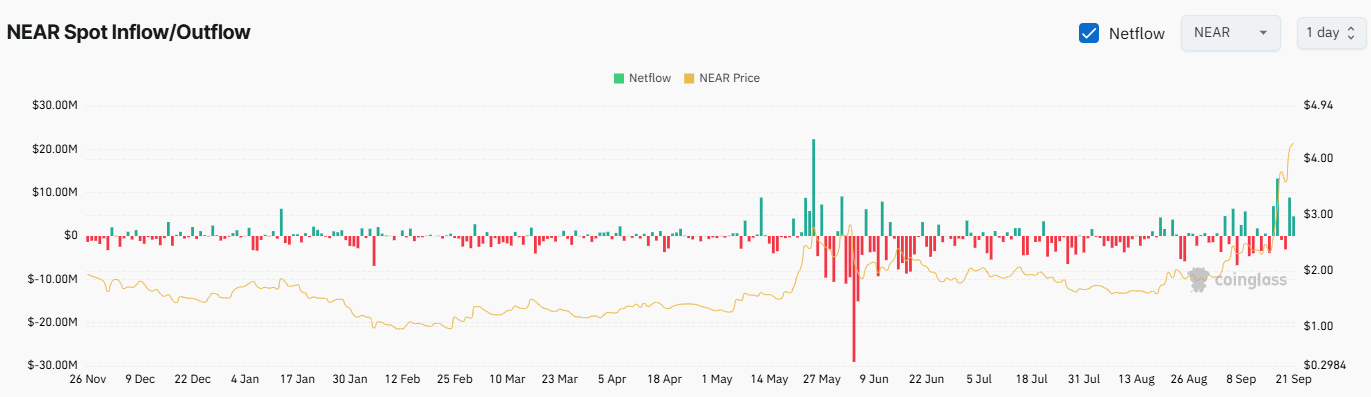The width and height of the screenshot is (1371, 397).
Task: Click the 18 Jul date label
Action: click(1032, 380)
